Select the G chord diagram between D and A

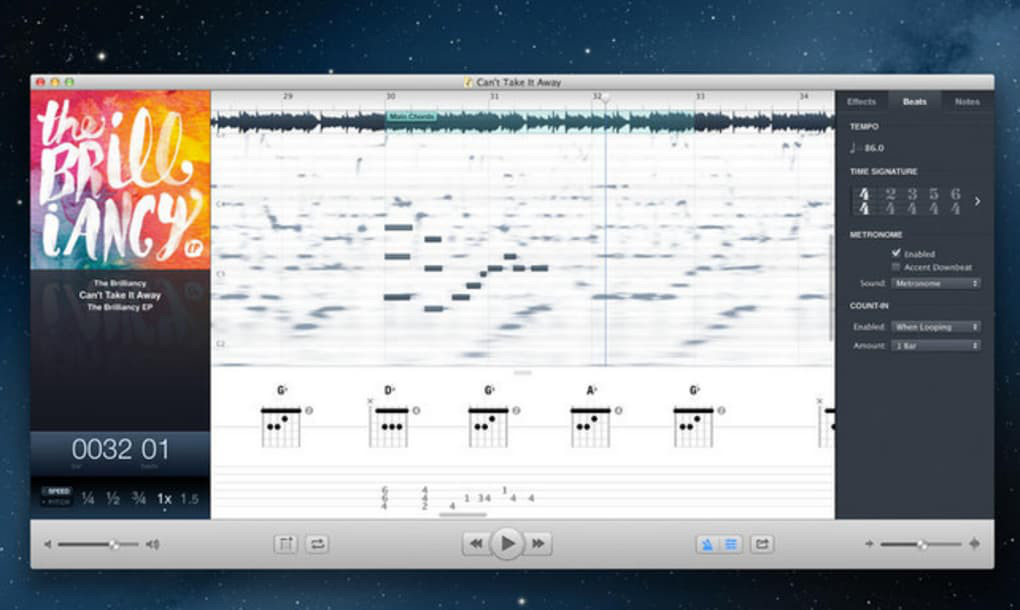(488, 427)
